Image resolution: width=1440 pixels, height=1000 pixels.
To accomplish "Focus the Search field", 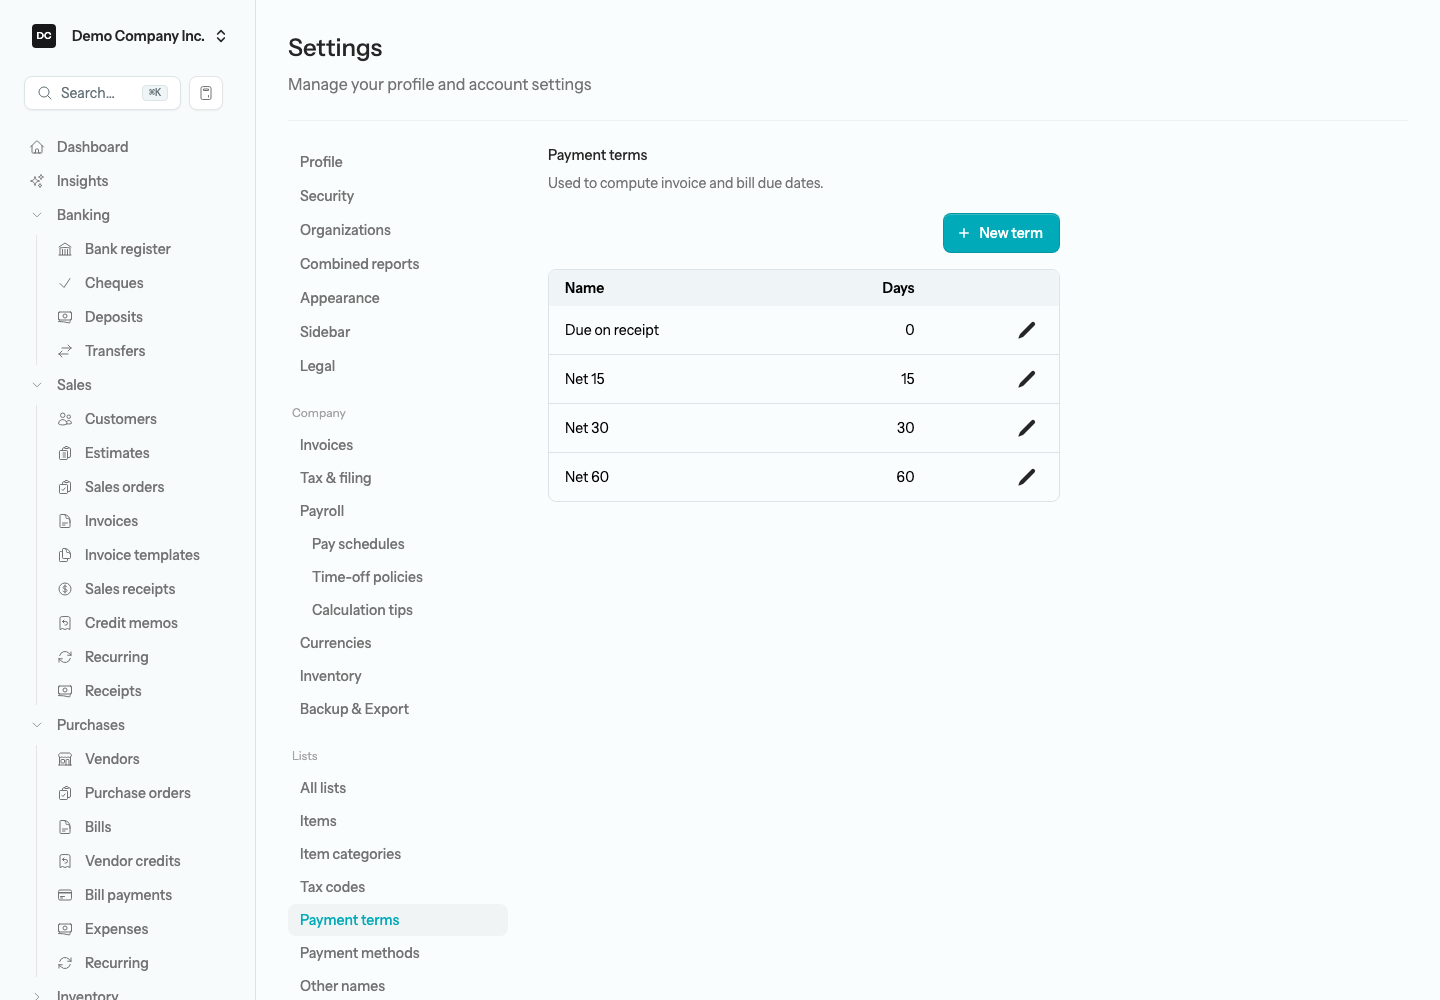I will coord(102,93).
